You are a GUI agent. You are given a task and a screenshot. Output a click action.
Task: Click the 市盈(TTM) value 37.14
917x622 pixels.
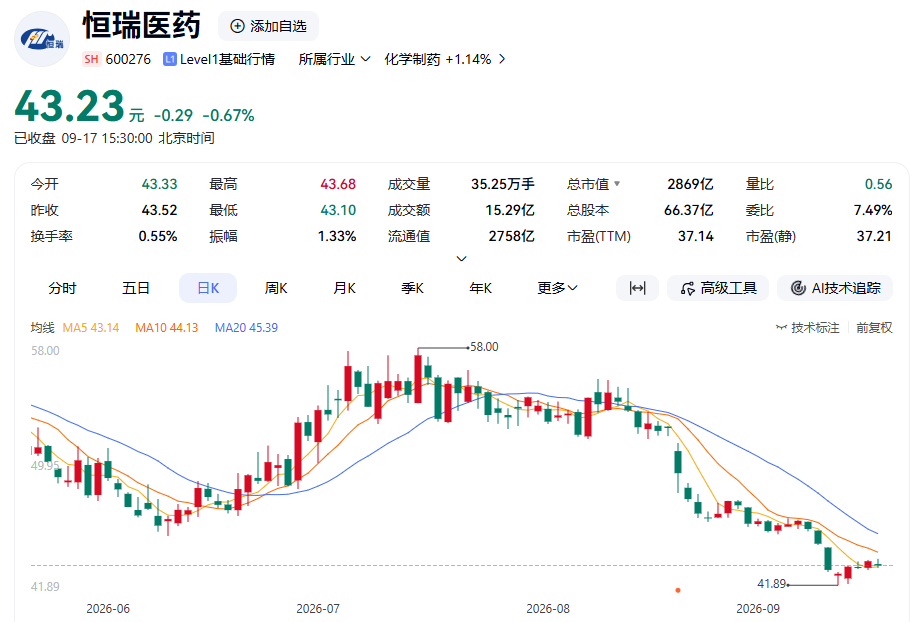click(x=696, y=236)
